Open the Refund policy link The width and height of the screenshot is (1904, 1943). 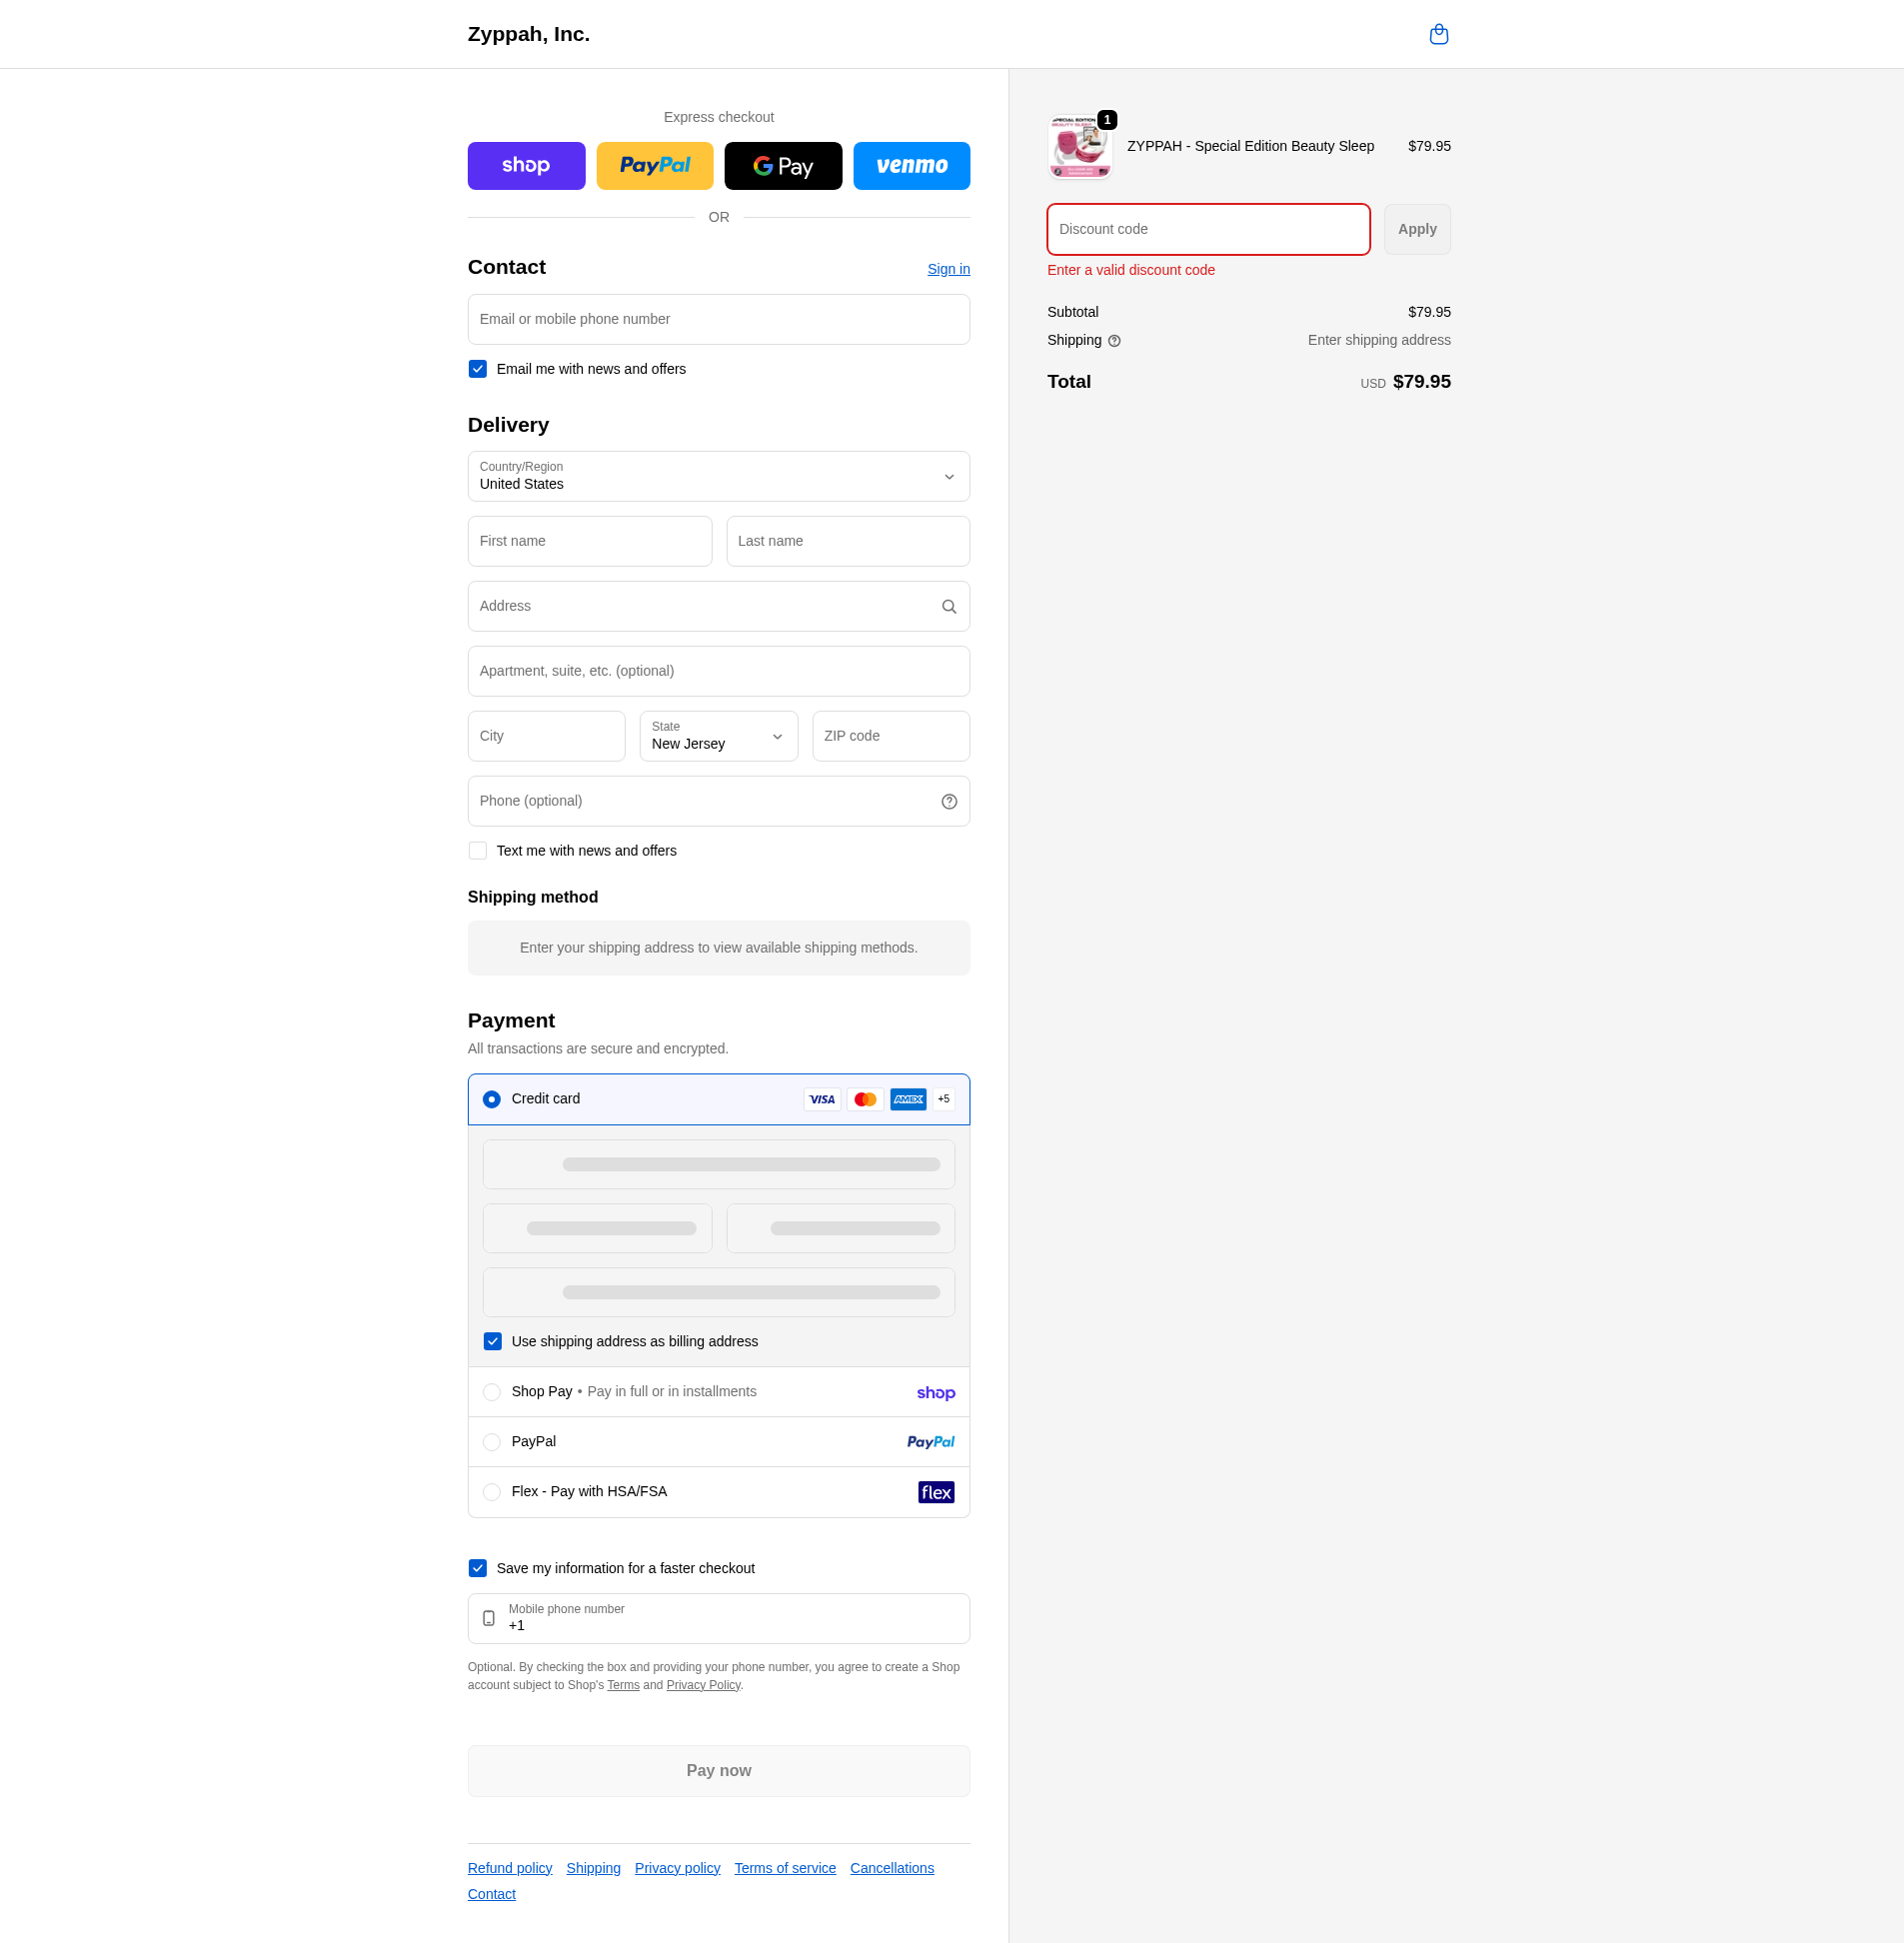point(509,1868)
